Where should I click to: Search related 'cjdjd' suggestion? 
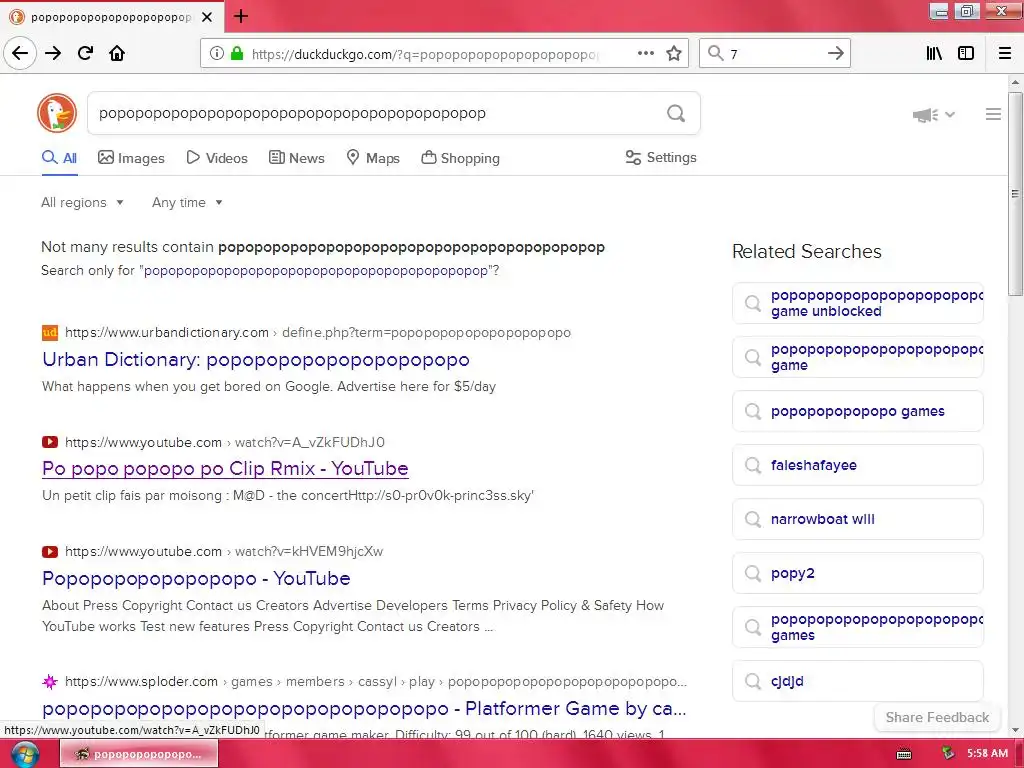coord(857,681)
